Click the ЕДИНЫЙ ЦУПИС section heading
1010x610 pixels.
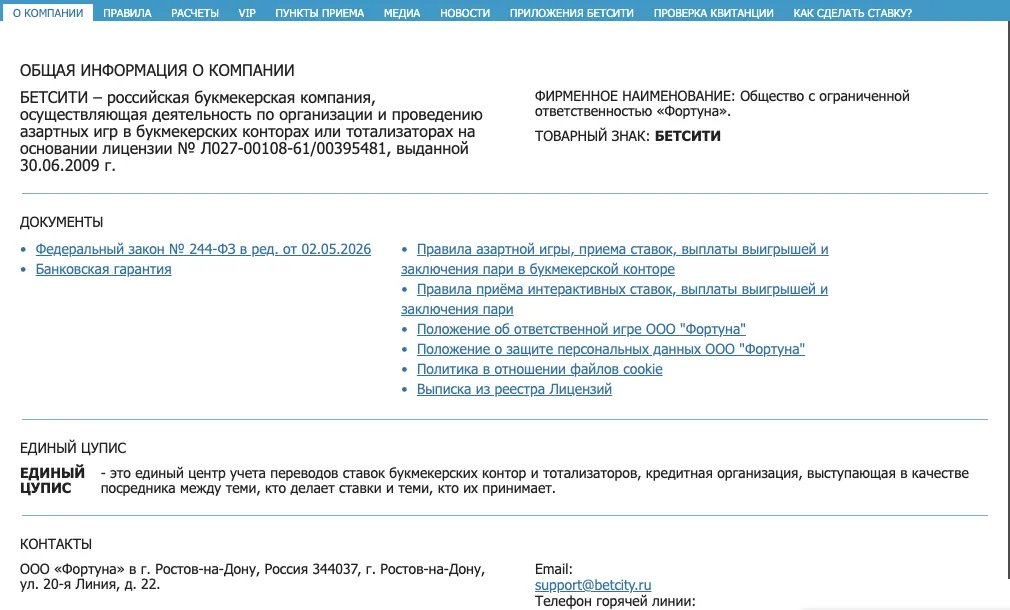click(73, 448)
